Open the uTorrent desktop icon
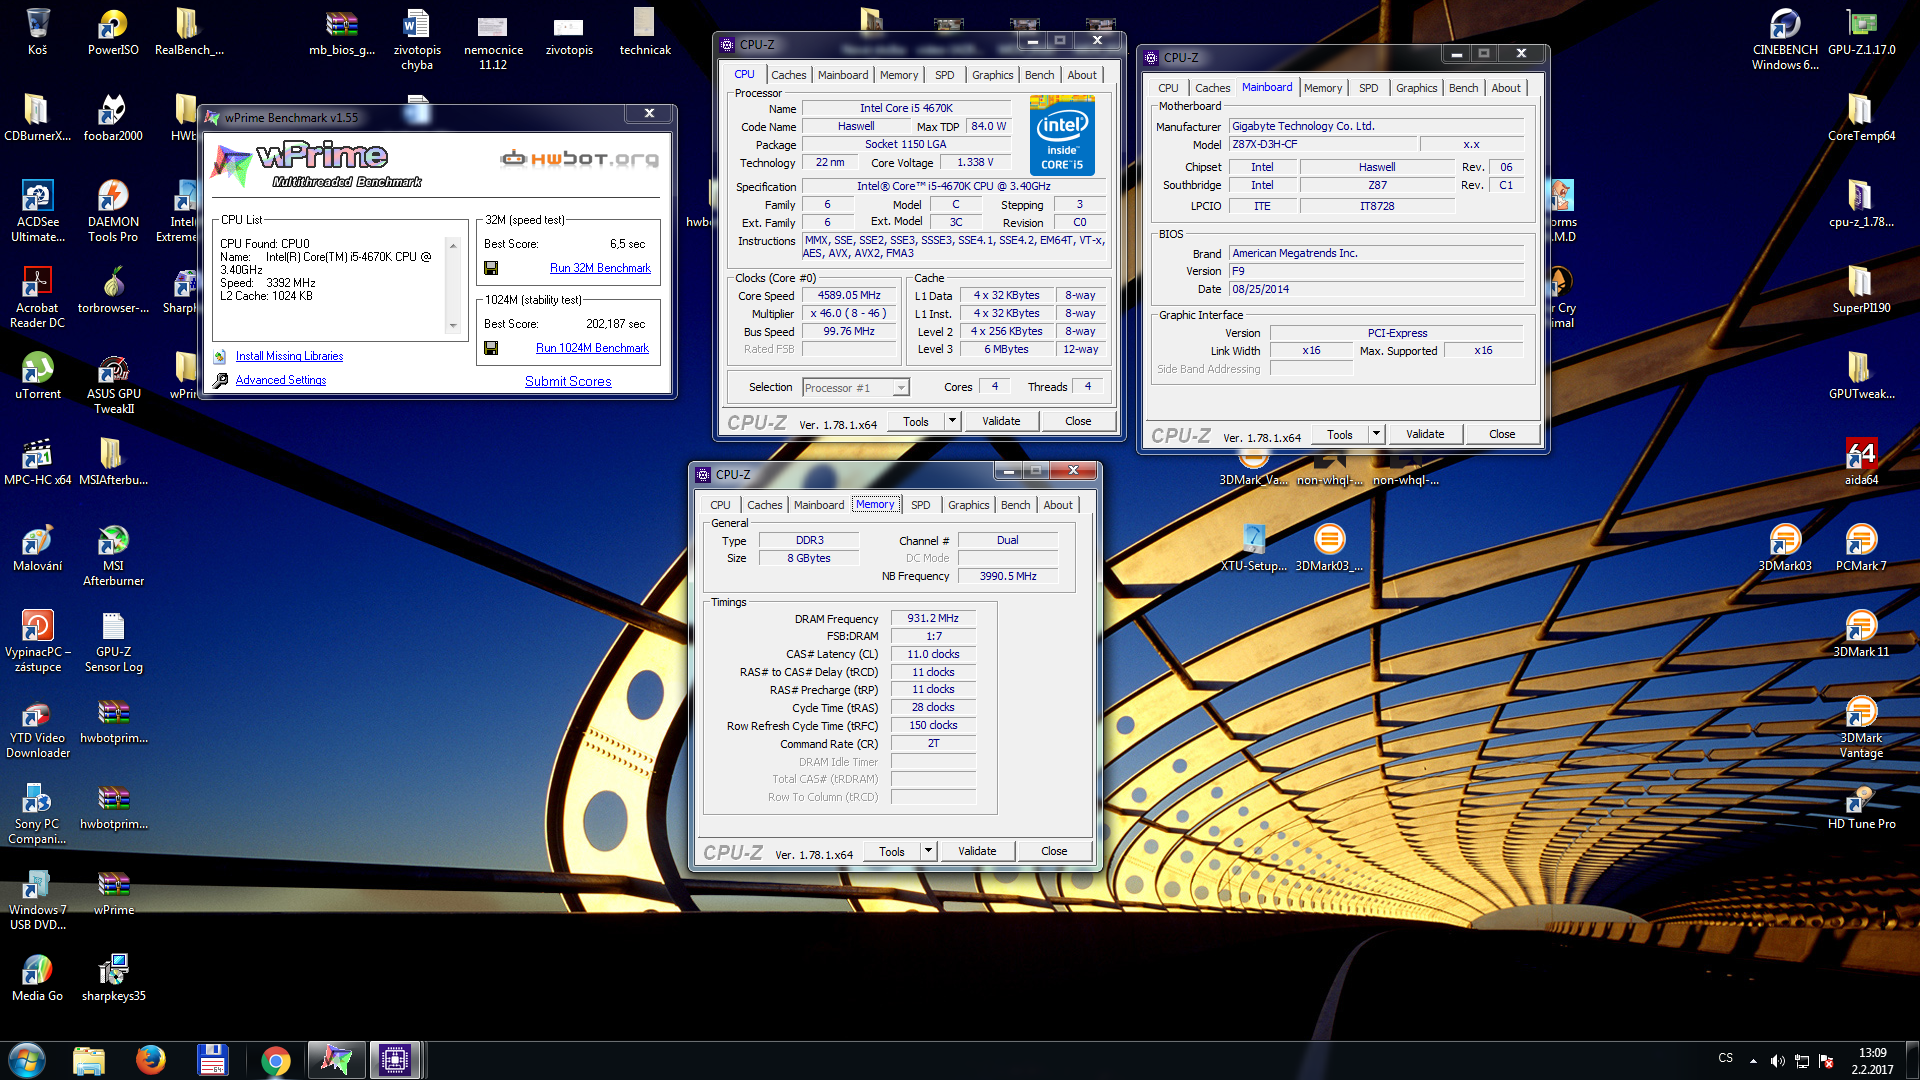This screenshot has width=1920, height=1080. coord(37,376)
